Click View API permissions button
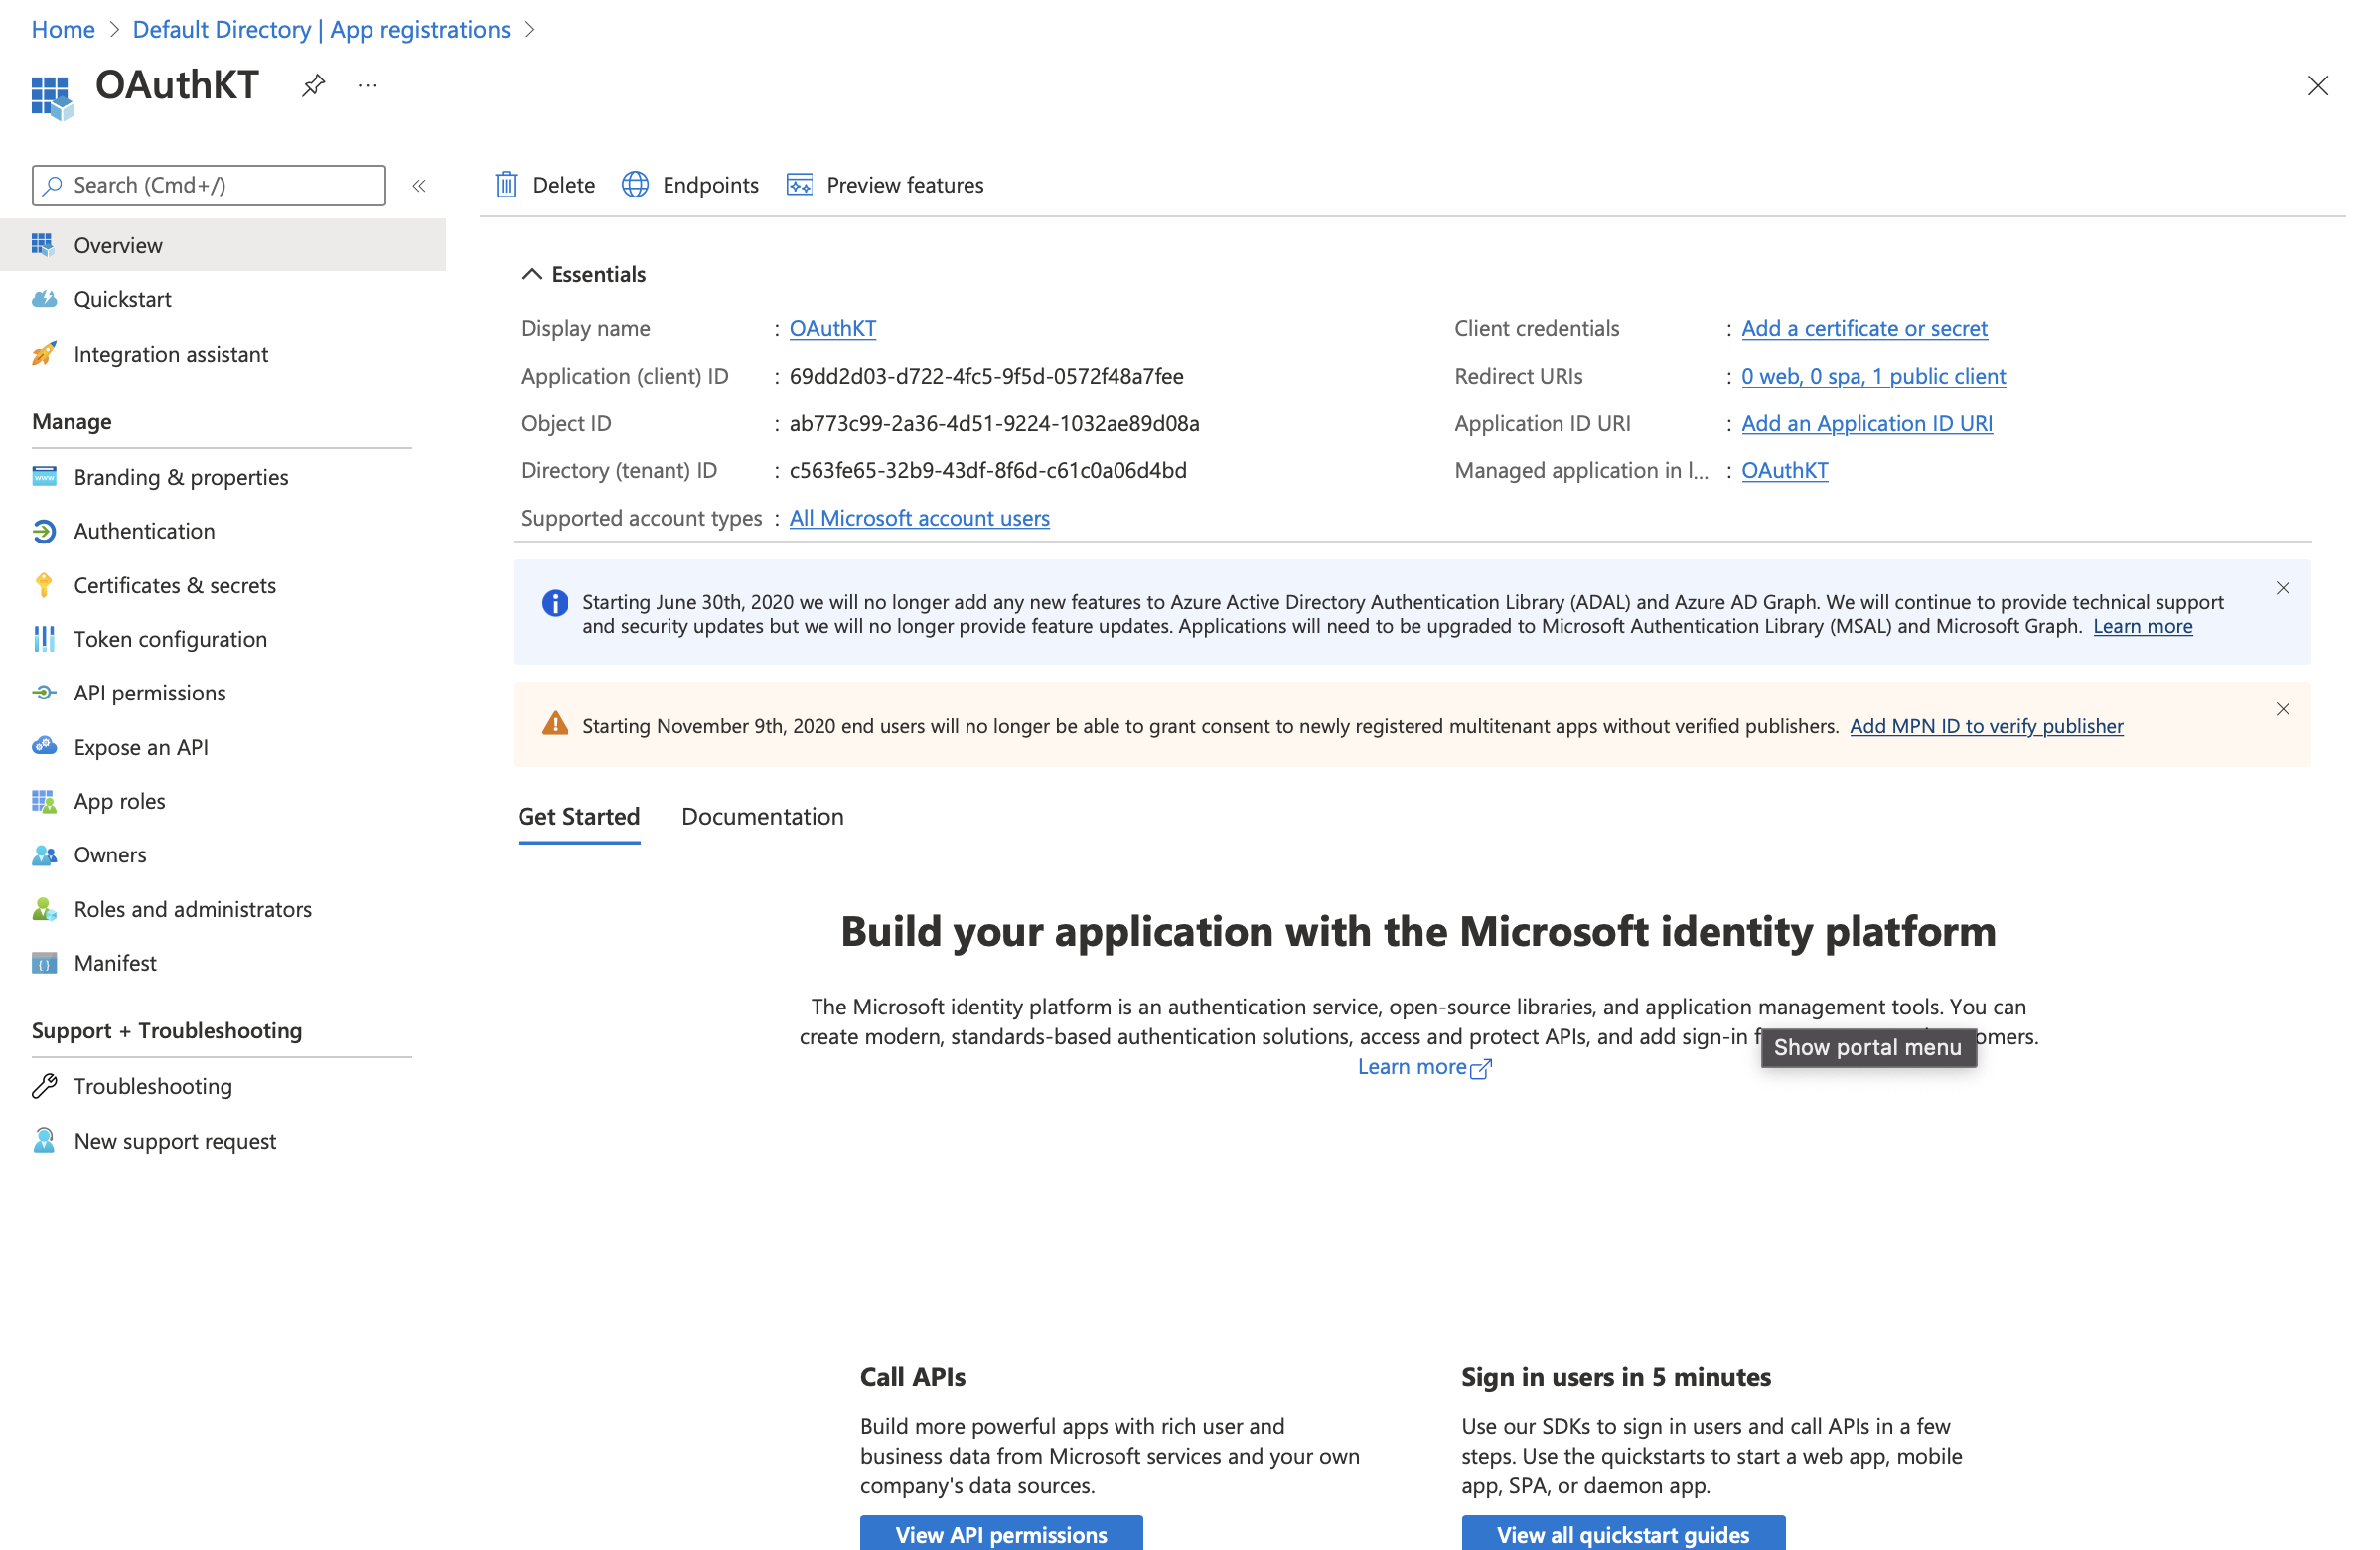 point(1001,1533)
